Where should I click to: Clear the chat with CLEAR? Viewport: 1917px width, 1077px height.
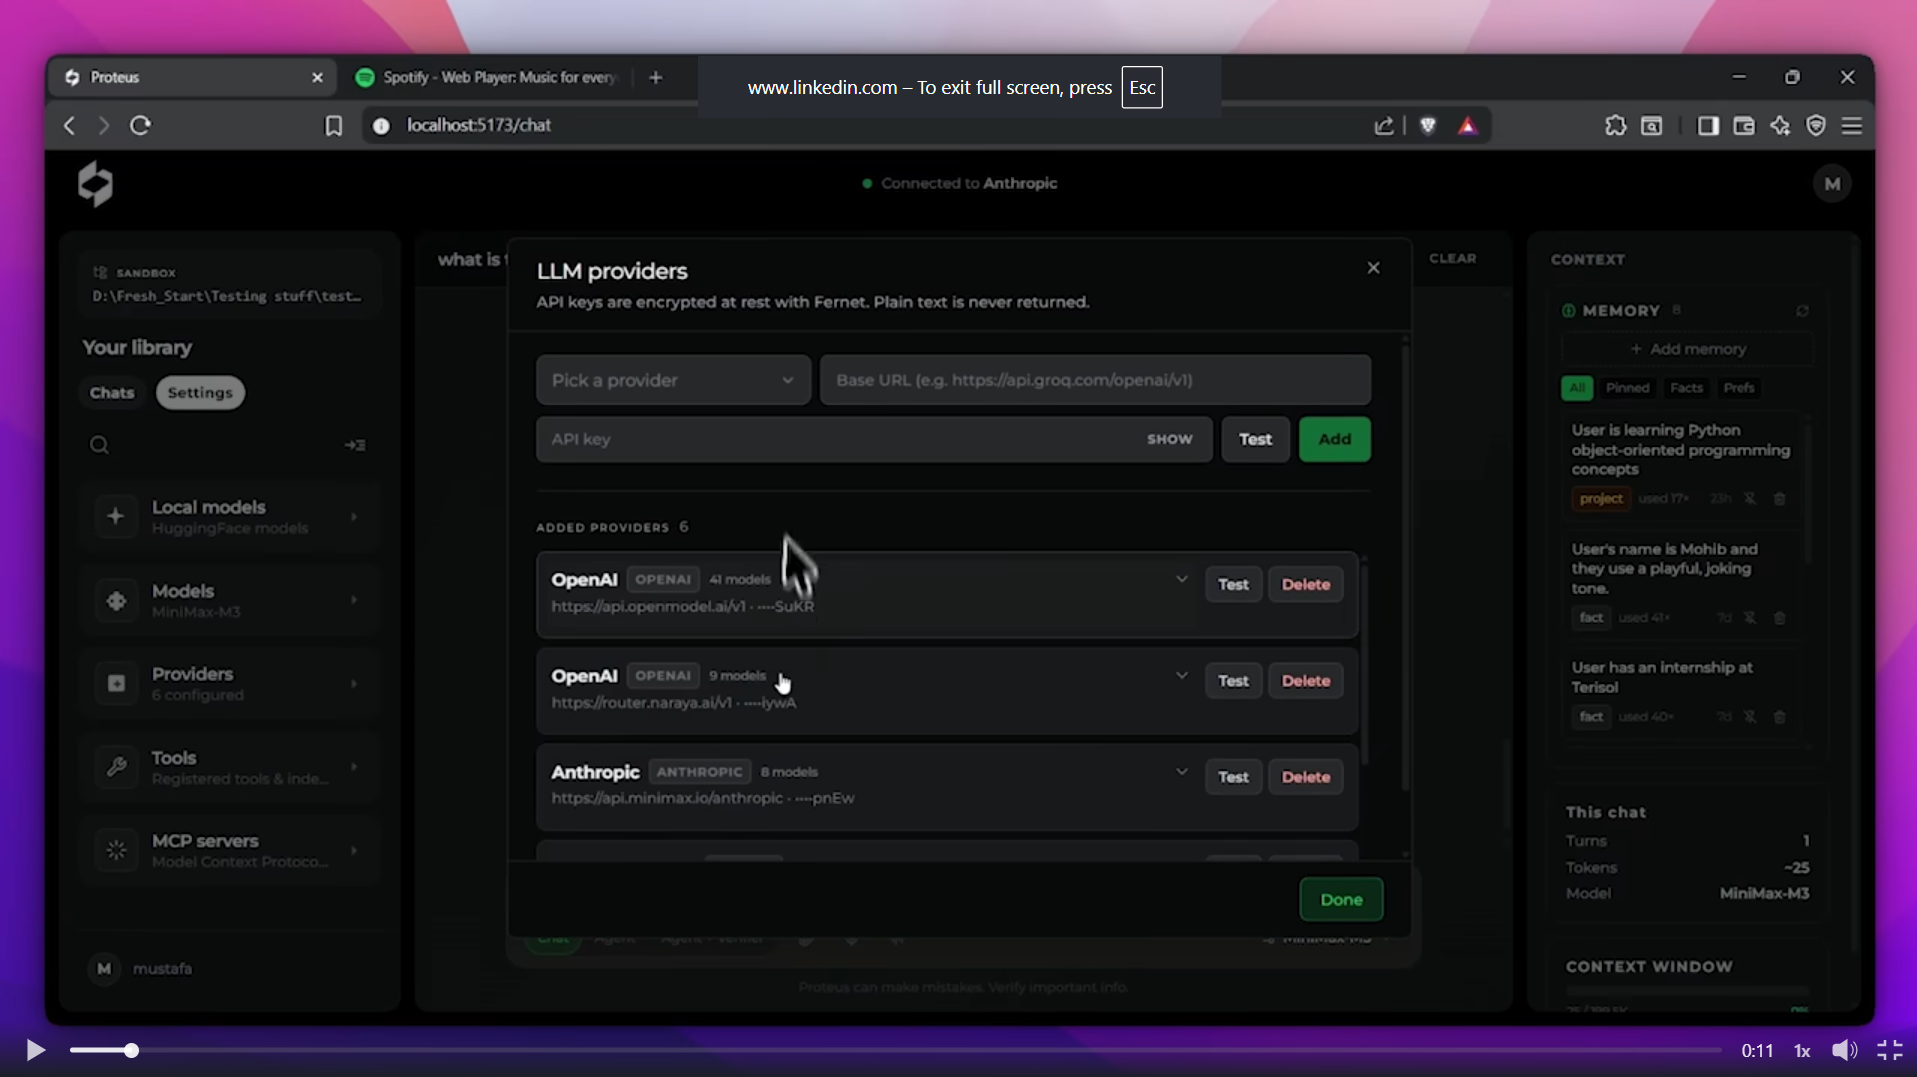[1452, 258]
